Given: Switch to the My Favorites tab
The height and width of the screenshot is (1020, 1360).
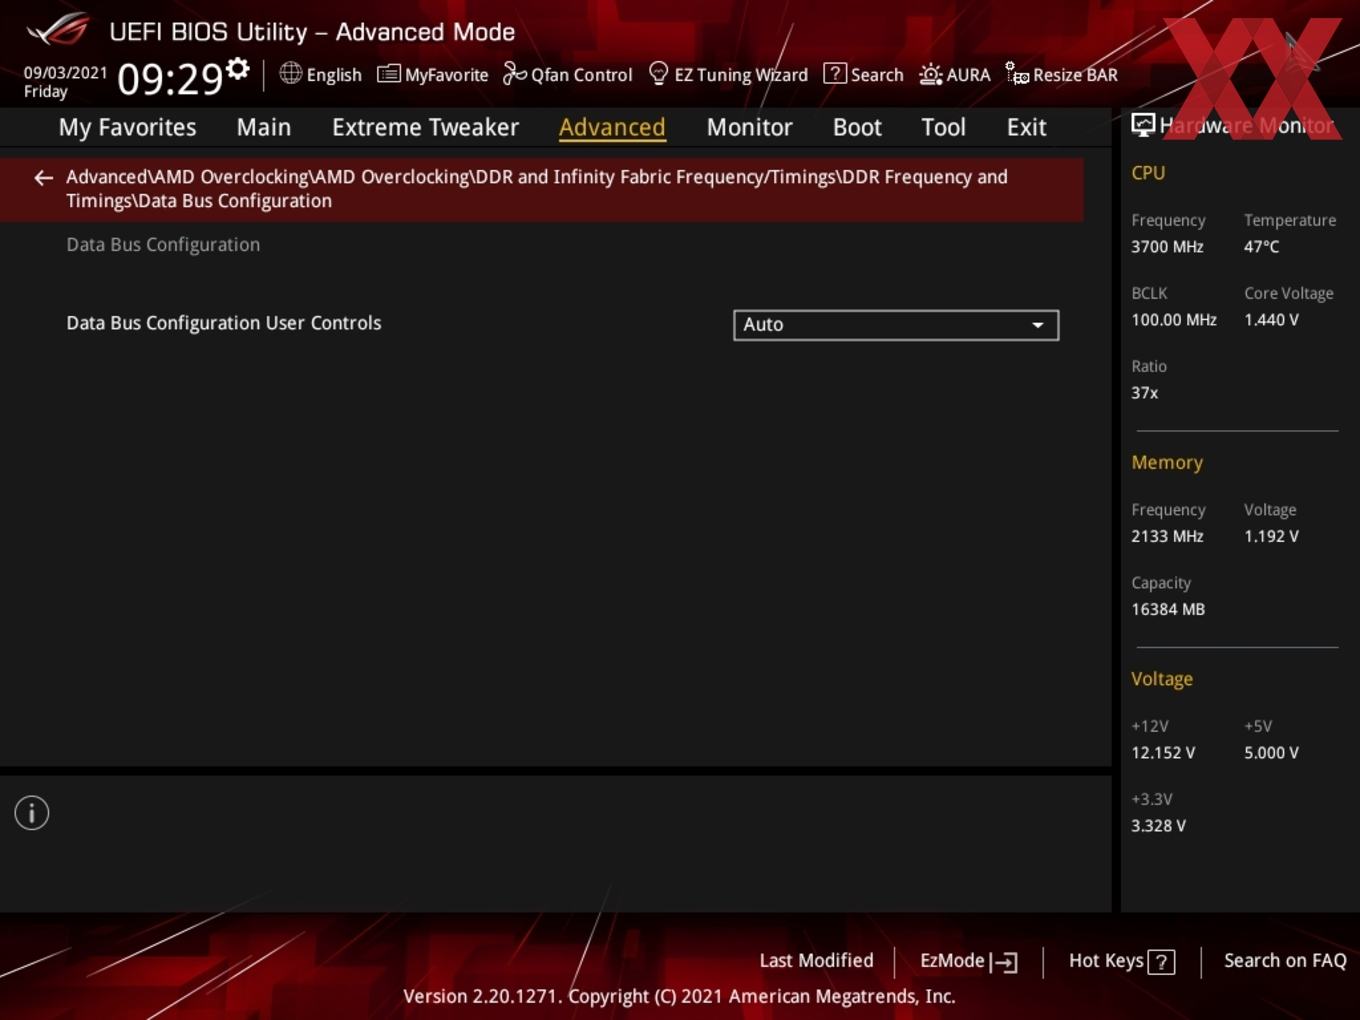Looking at the screenshot, I should (x=127, y=127).
